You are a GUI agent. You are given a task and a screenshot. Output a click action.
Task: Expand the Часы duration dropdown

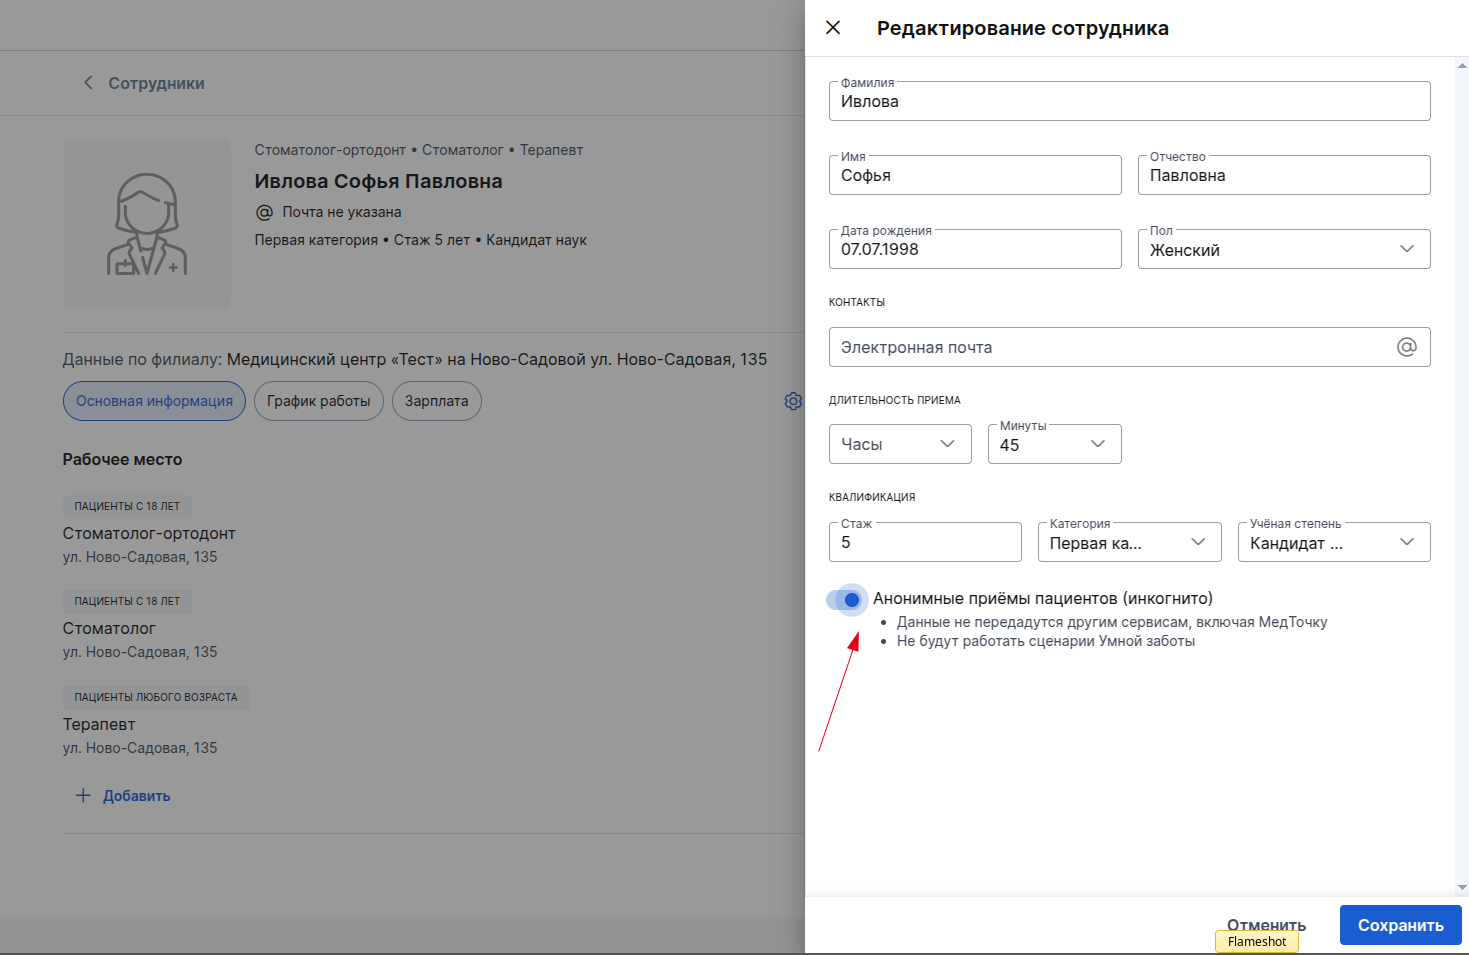tap(900, 444)
